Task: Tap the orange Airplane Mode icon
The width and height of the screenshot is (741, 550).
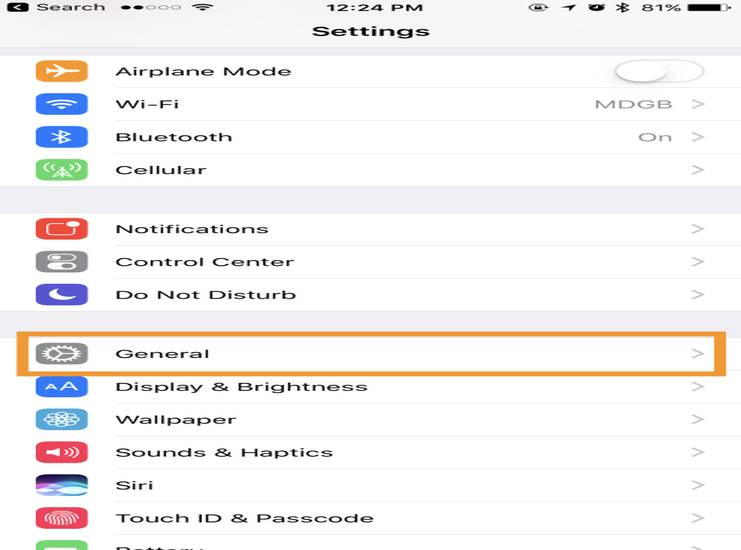Action: click(x=61, y=72)
